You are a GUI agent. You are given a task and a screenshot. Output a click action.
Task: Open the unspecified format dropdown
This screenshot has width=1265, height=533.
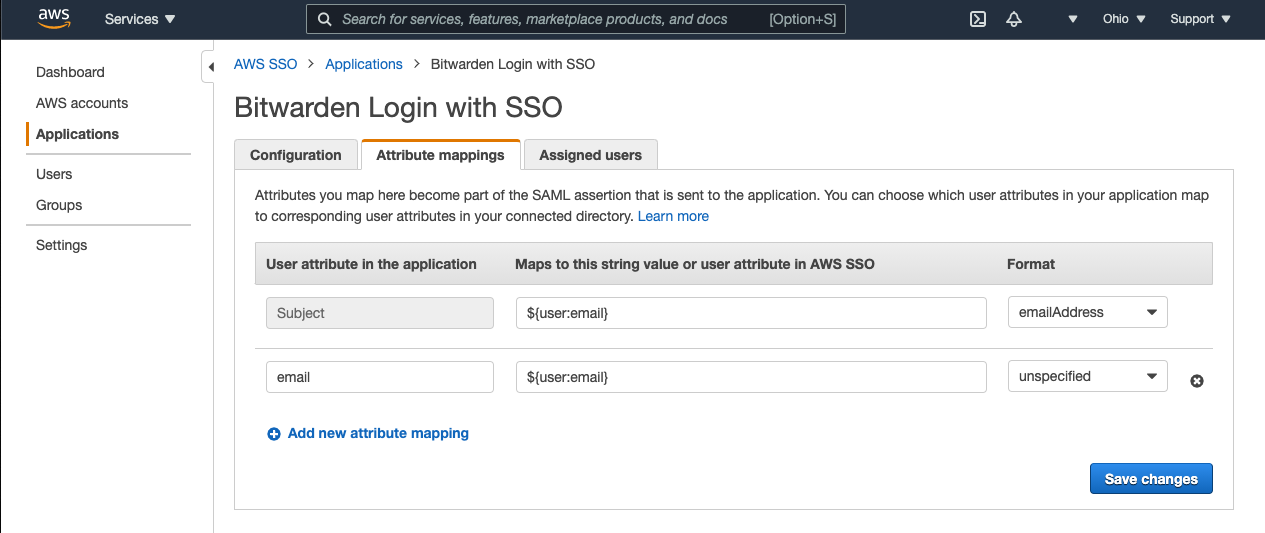tap(1087, 376)
